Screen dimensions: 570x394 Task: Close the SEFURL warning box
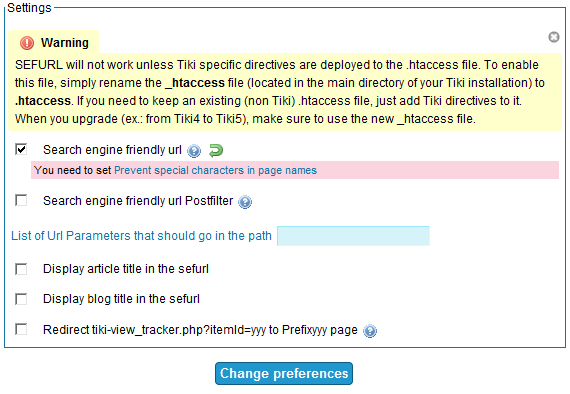[554, 37]
